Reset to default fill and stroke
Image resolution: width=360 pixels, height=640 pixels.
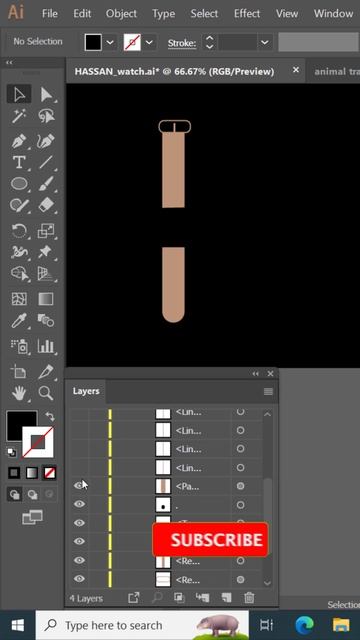[12, 452]
